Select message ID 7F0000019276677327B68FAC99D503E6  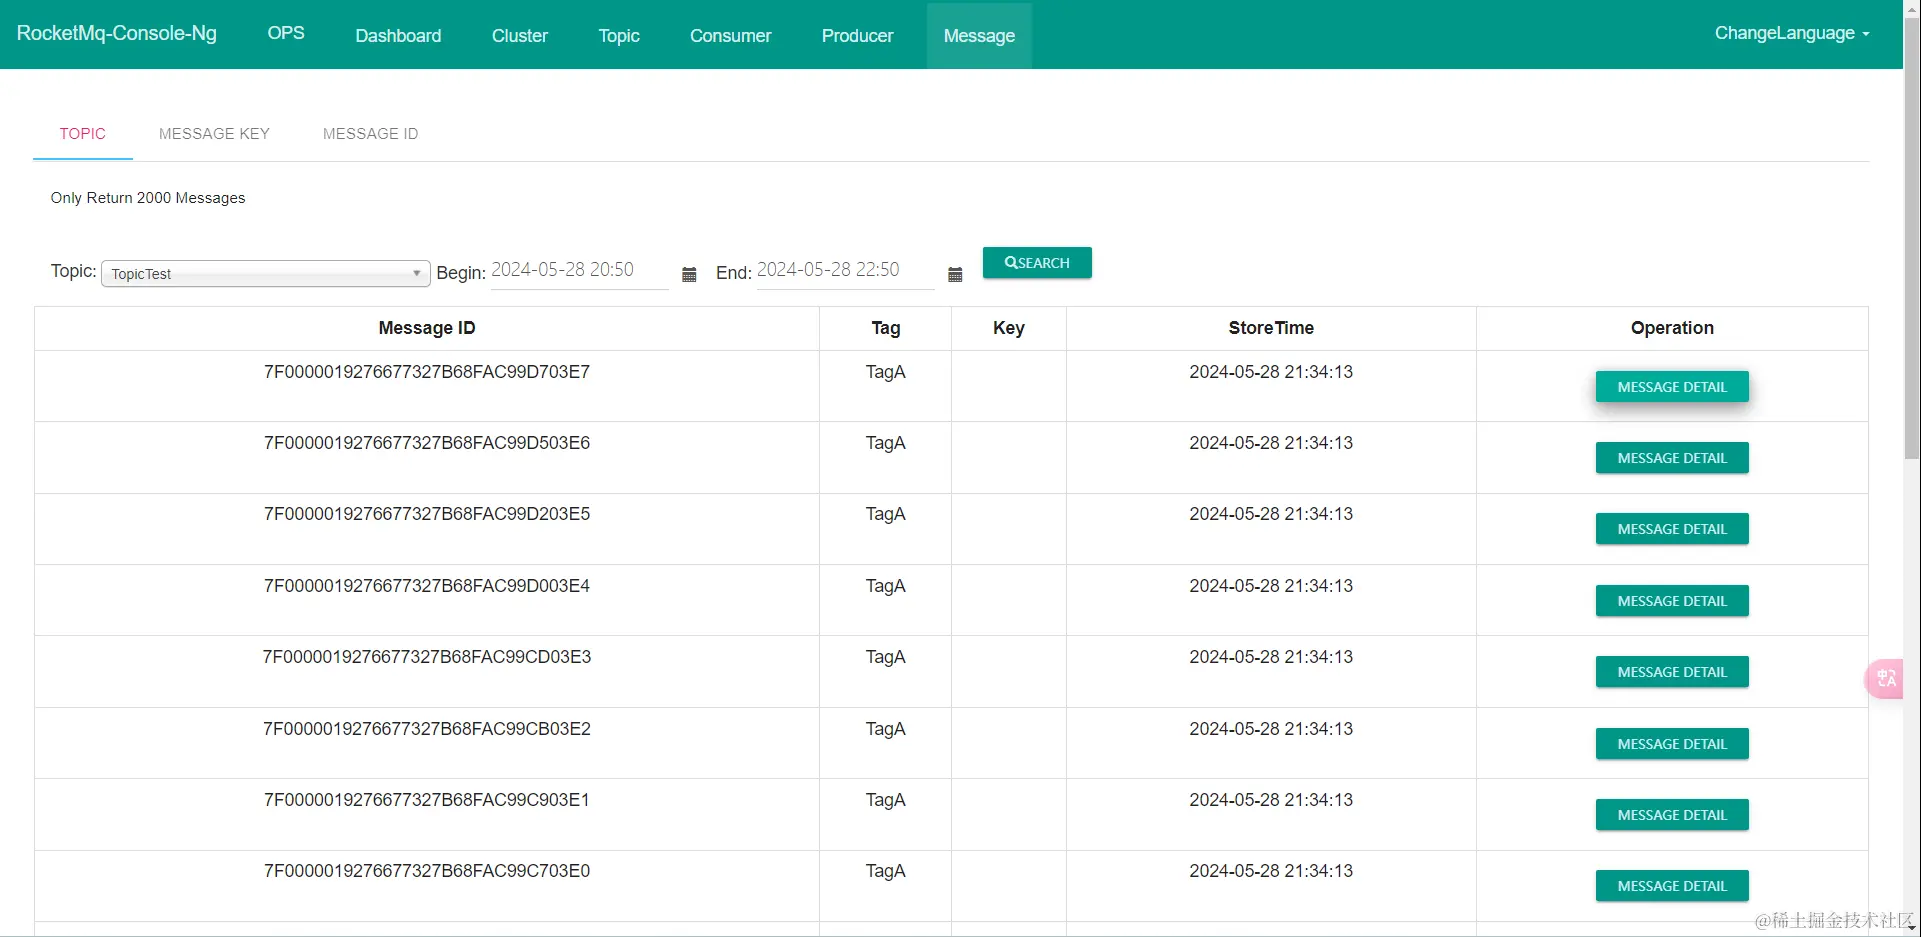tap(427, 443)
